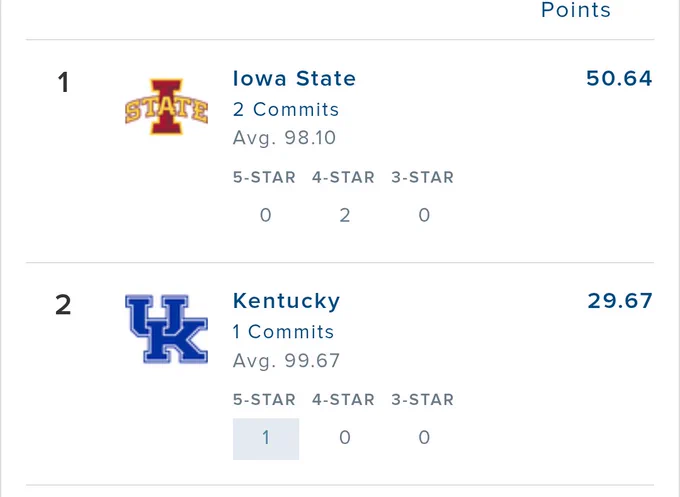Click Kentucky's 29.67 points total
680x497 pixels.
(x=620, y=301)
